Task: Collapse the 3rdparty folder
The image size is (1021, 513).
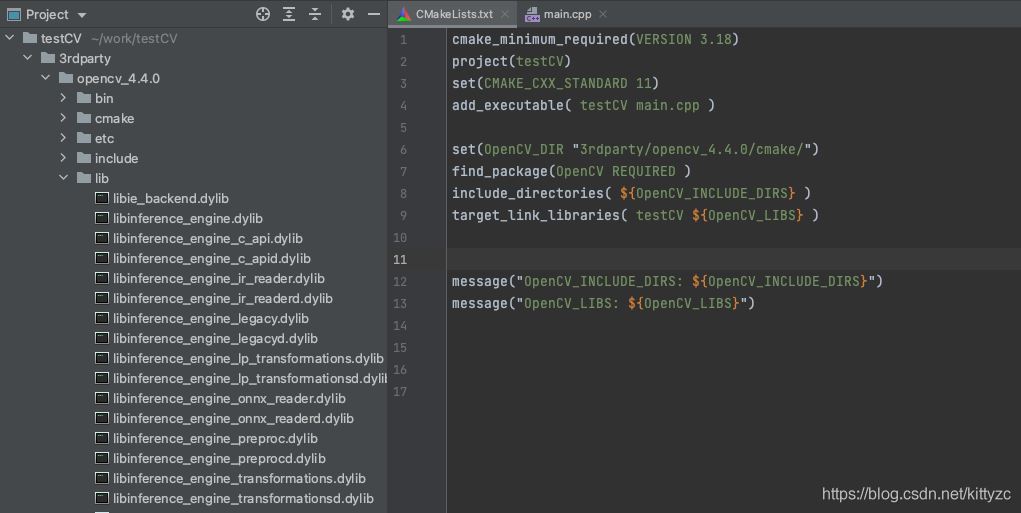Action: coord(27,58)
